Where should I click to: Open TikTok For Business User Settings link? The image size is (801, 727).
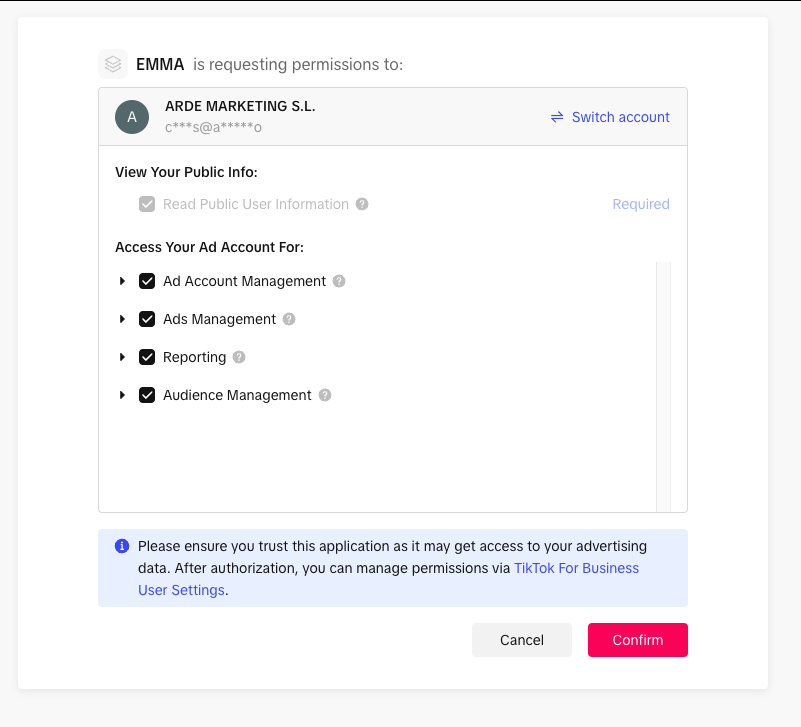click(x=576, y=568)
